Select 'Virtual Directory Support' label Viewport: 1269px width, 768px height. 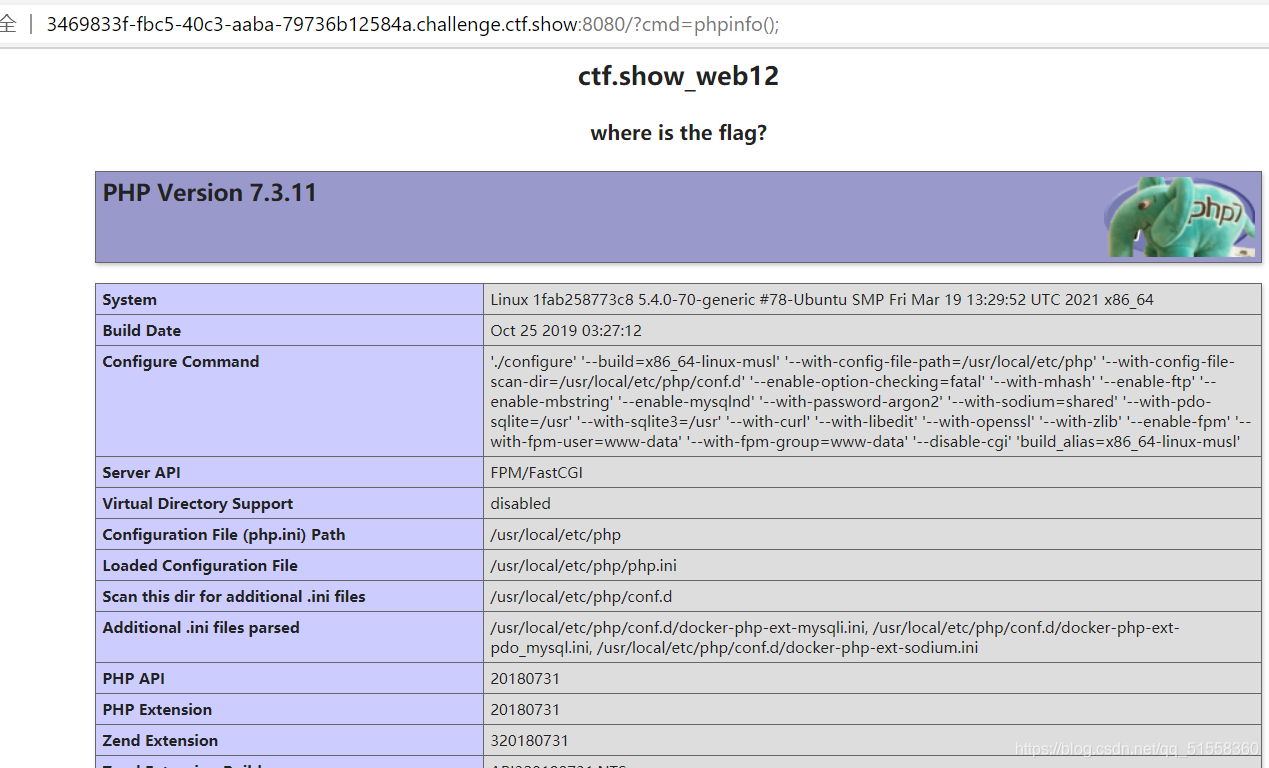(x=198, y=504)
